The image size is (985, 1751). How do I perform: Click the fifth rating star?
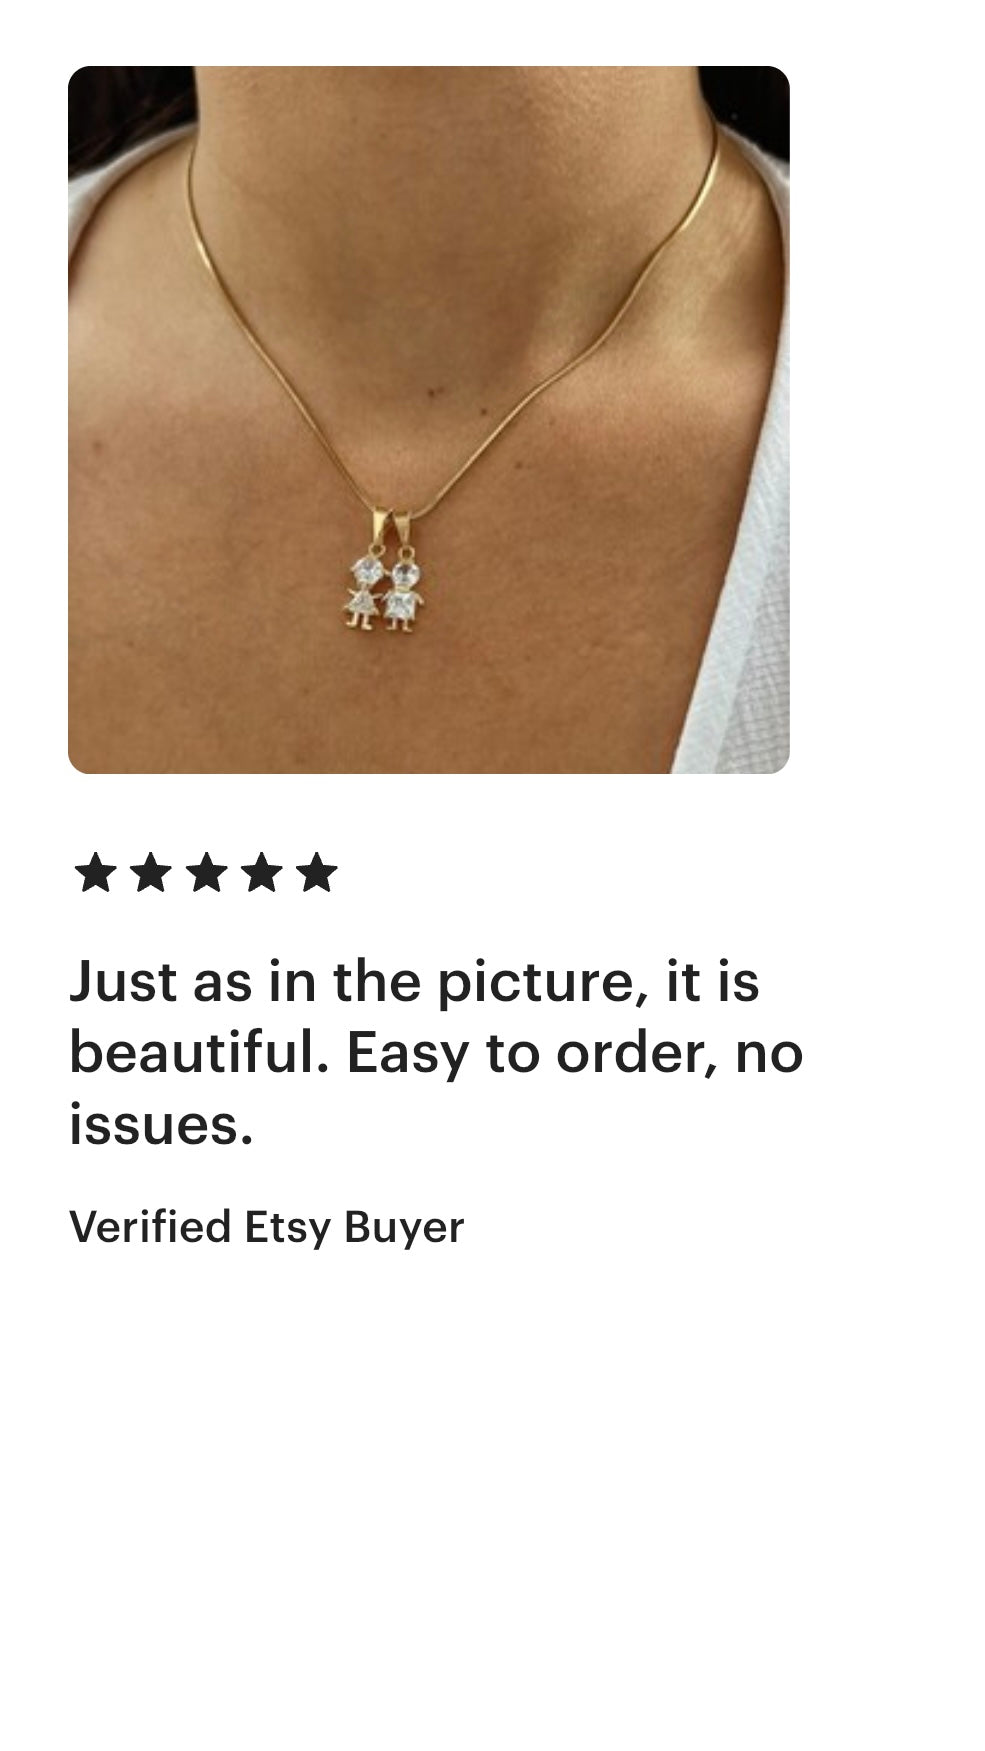click(317, 872)
